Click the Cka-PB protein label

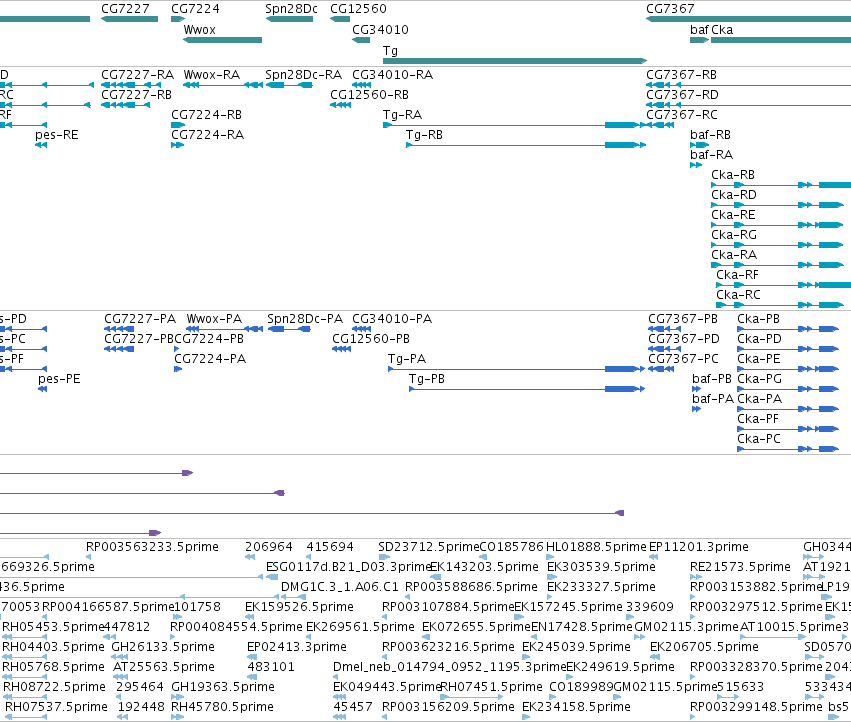pos(759,319)
